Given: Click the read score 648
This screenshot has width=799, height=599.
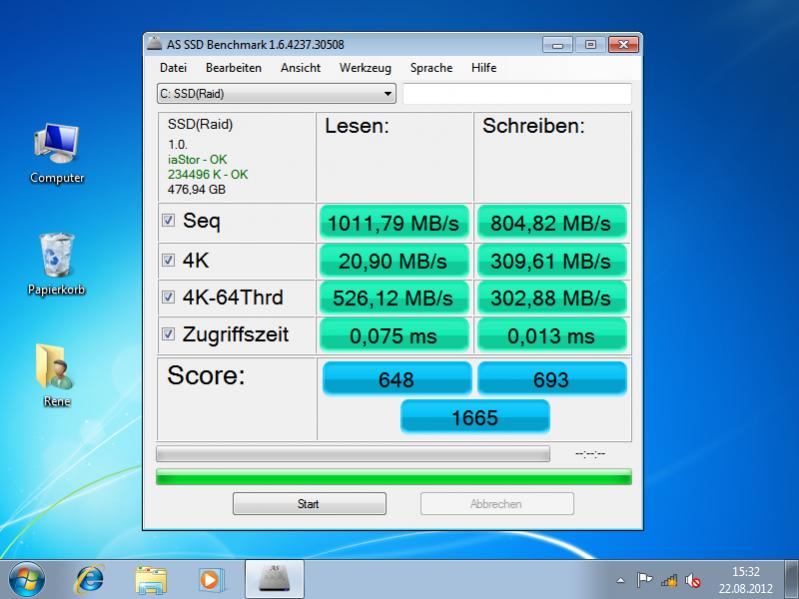Looking at the screenshot, I should pyautogui.click(x=397, y=379).
